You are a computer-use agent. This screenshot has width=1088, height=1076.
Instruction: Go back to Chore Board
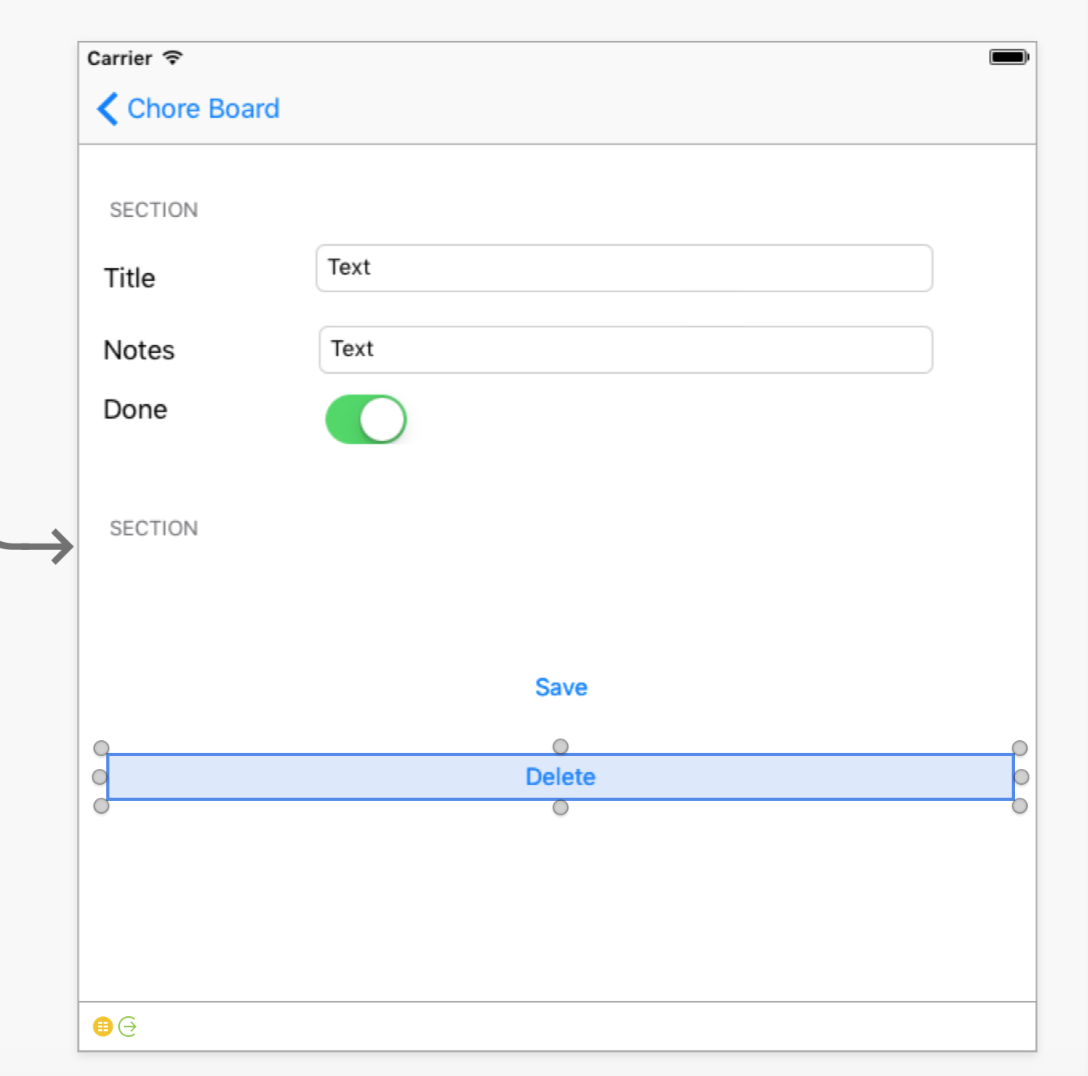(x=188, y=109)
